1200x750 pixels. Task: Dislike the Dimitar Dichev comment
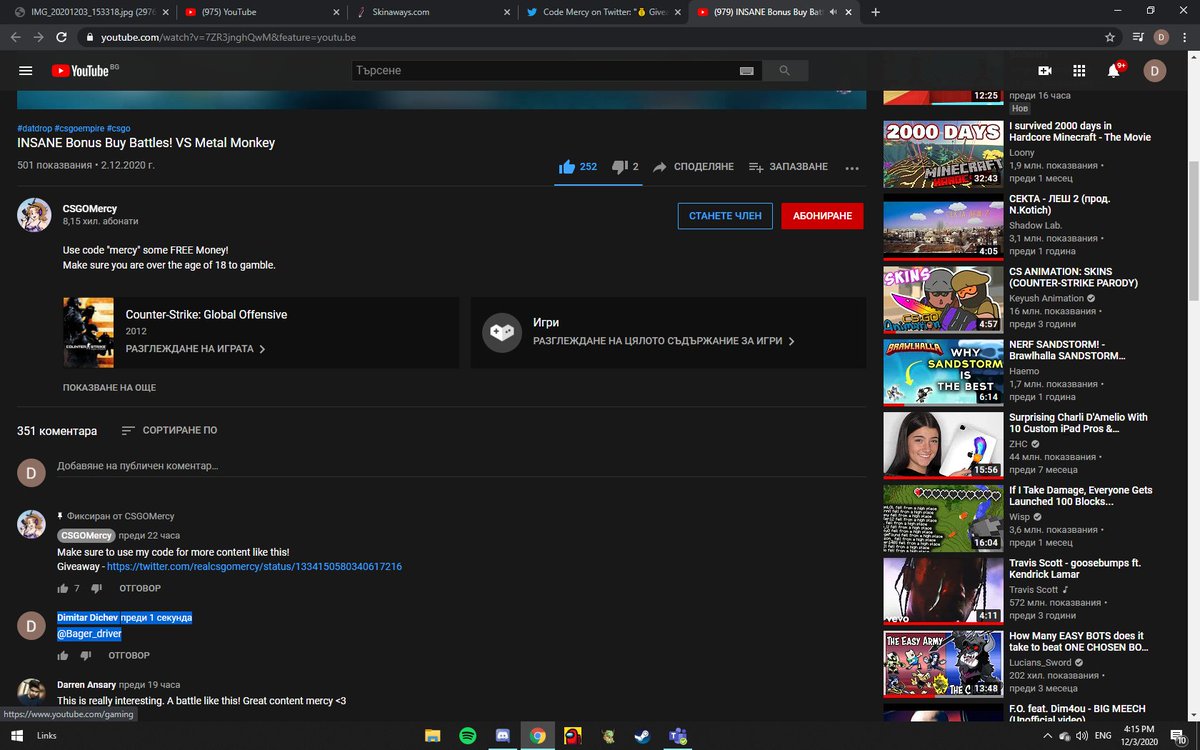[85, 656]
